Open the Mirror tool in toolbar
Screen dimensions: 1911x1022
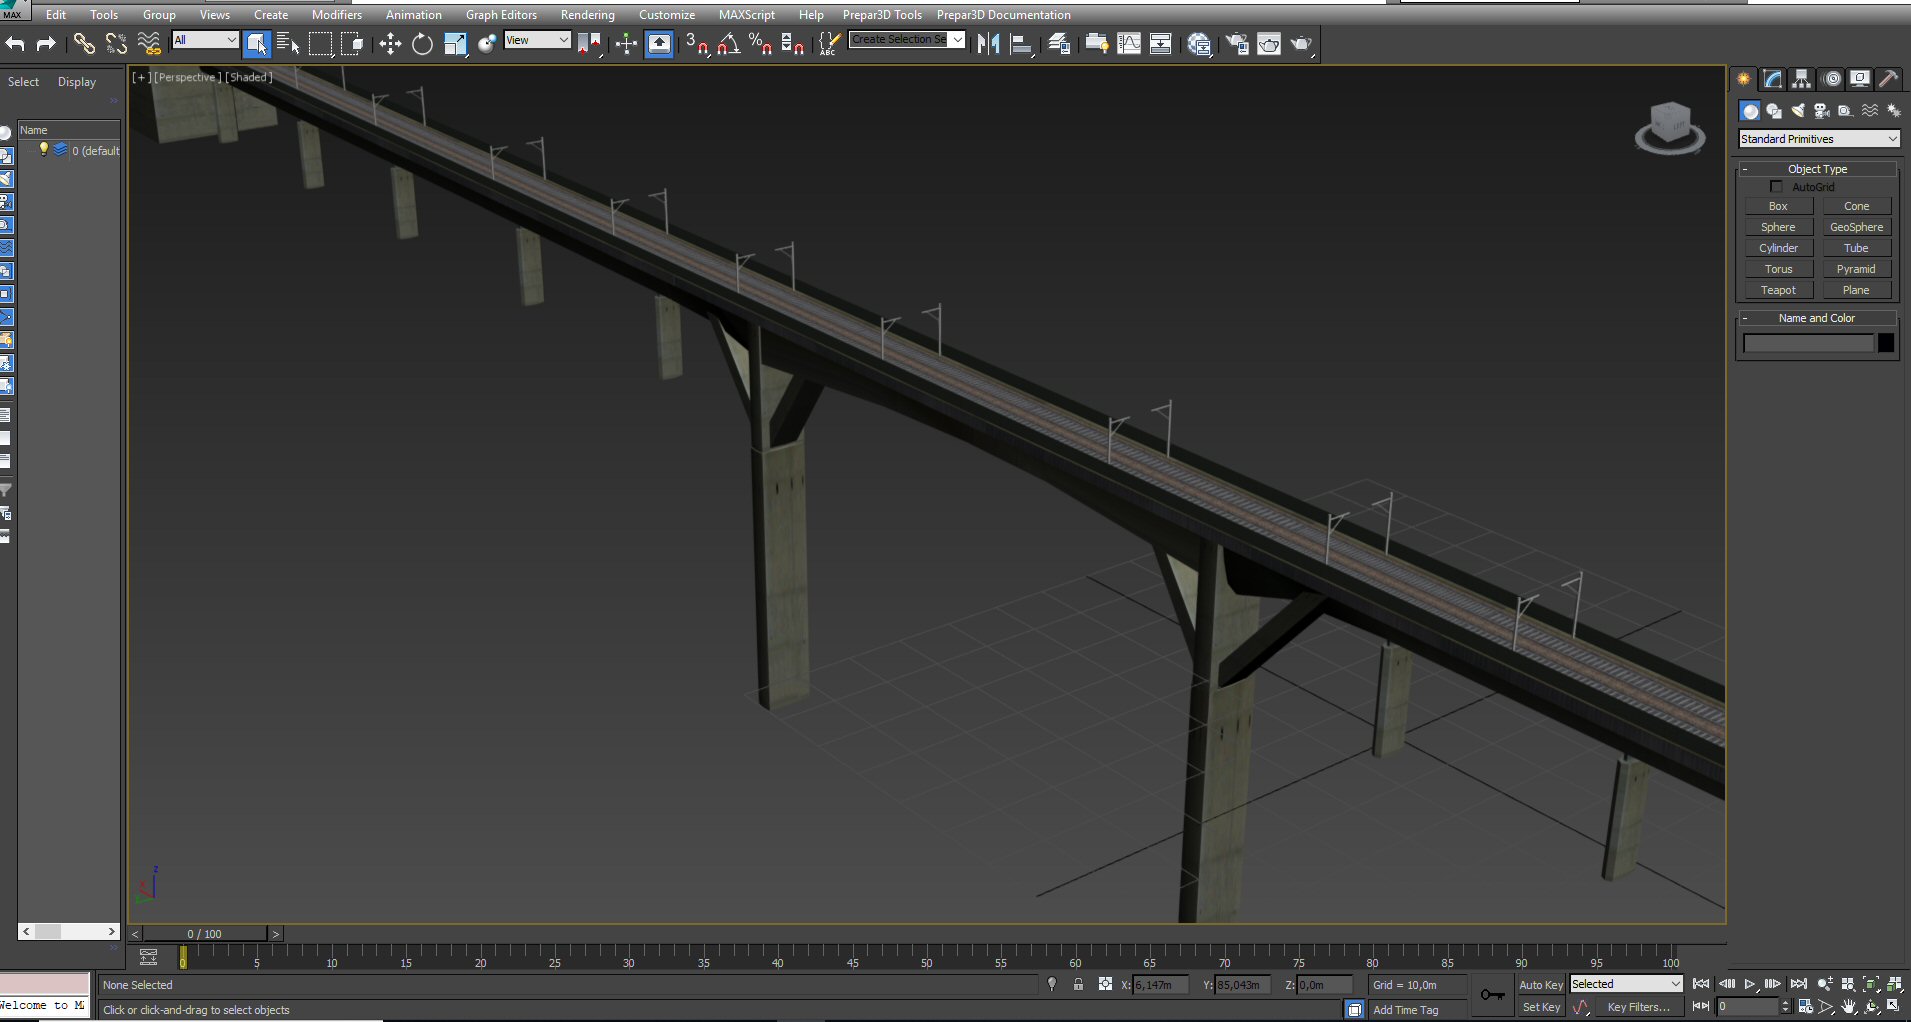pos(988,44)
